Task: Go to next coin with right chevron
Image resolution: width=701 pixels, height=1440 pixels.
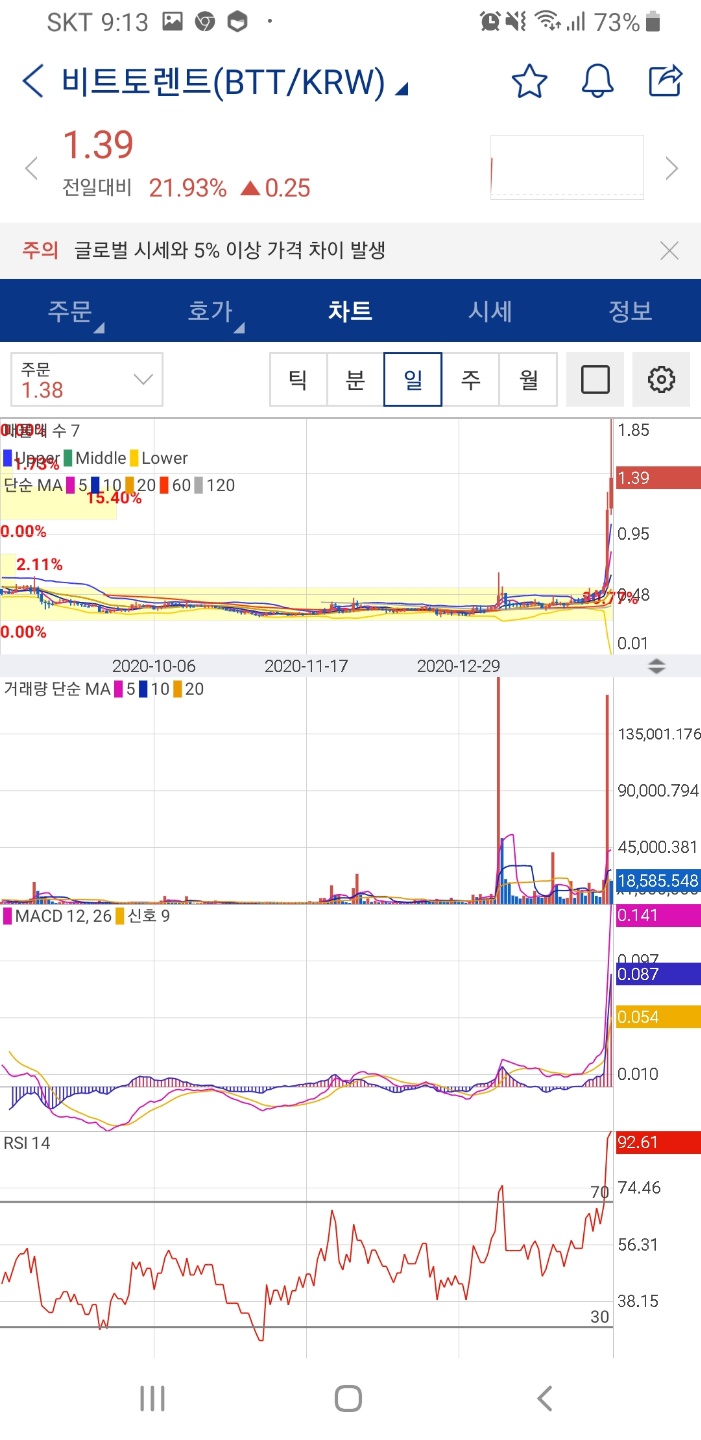Action: click(672, 168)
